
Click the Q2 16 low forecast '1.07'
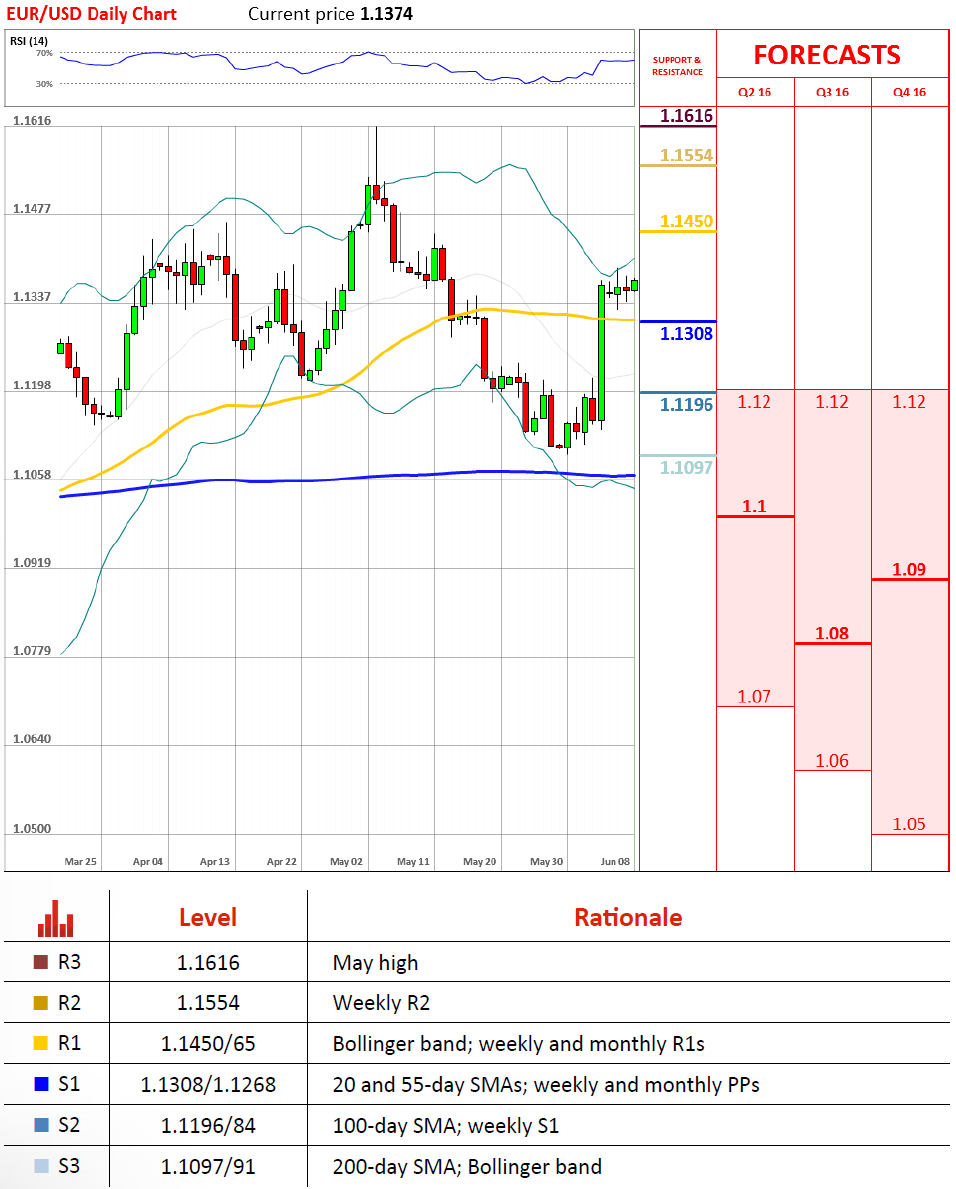(x=754, y=696)
